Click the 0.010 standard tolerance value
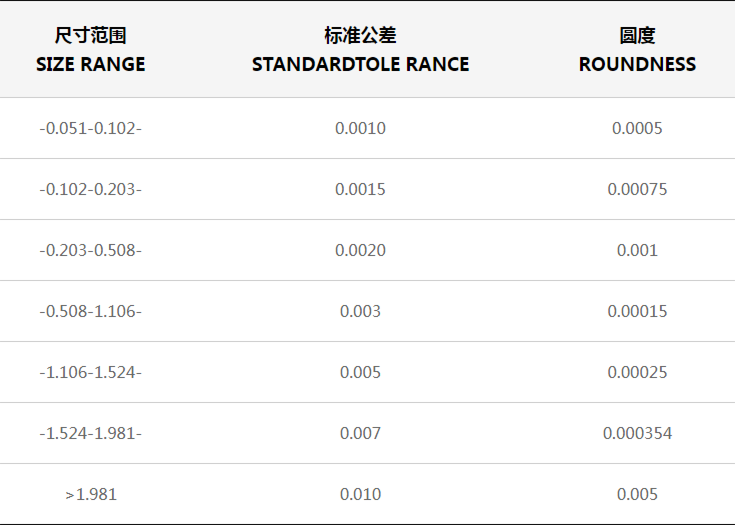This screenshot has height=525, width=735. click(360, 494)
